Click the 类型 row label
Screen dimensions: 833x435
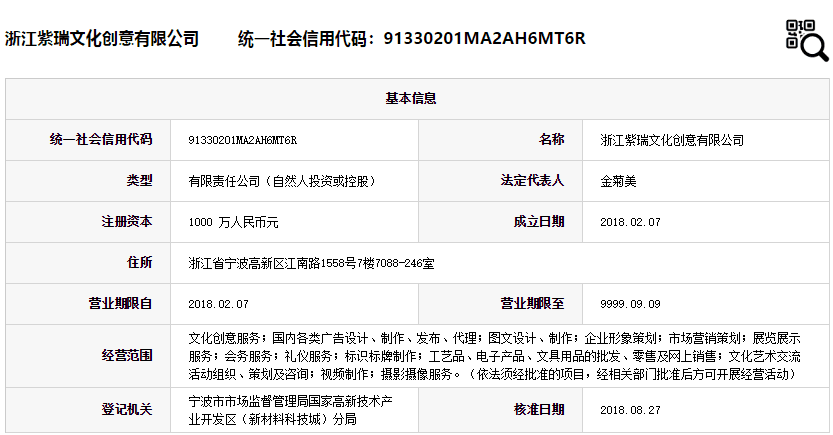coord(140,181)
